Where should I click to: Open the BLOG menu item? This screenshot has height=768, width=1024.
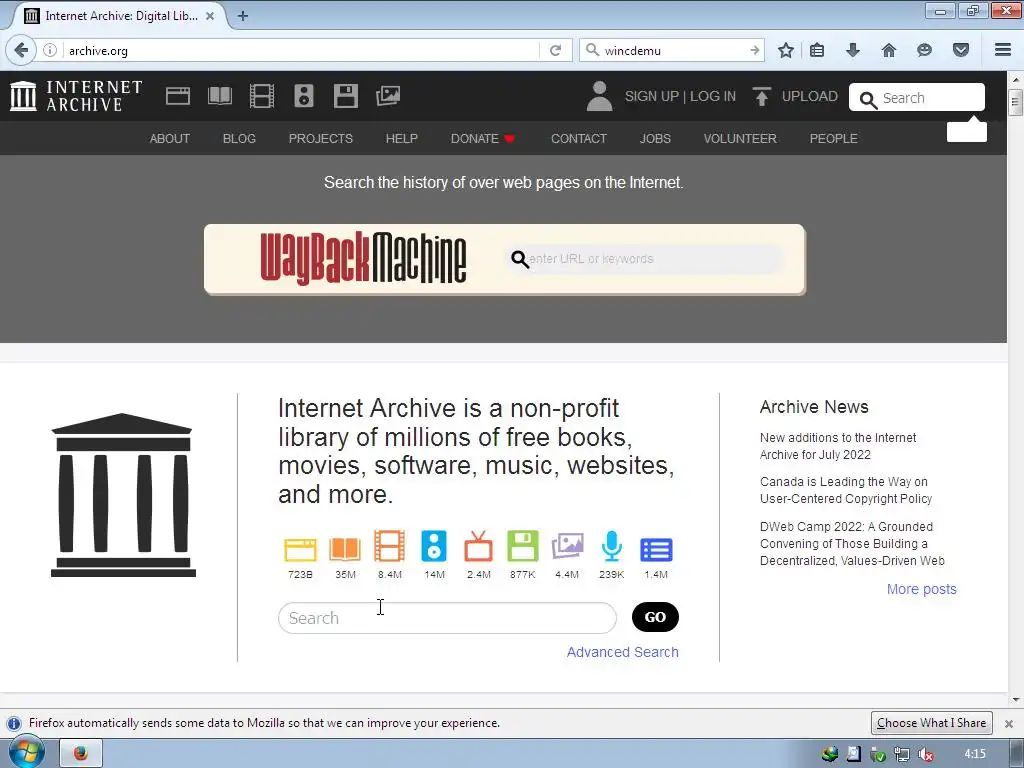tap(239, 138)
